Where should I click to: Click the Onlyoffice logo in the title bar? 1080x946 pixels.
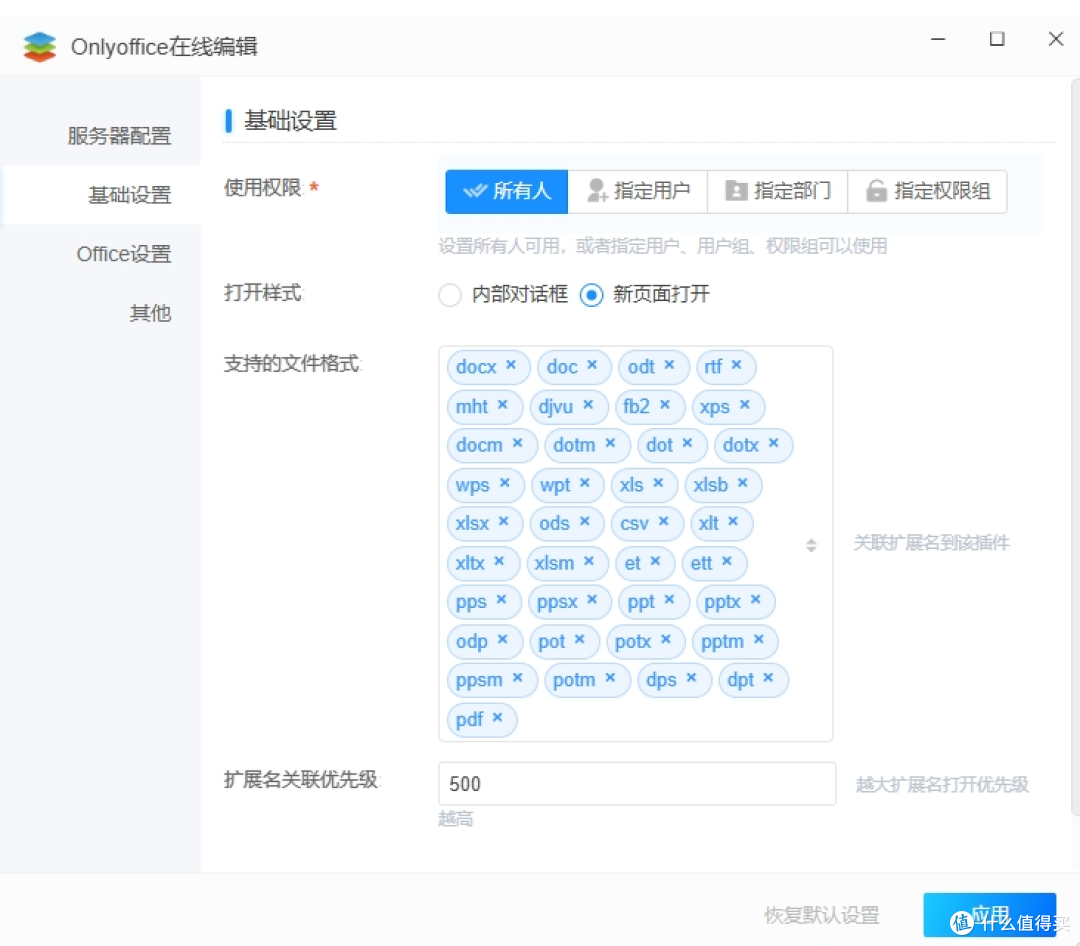point(40,45)
